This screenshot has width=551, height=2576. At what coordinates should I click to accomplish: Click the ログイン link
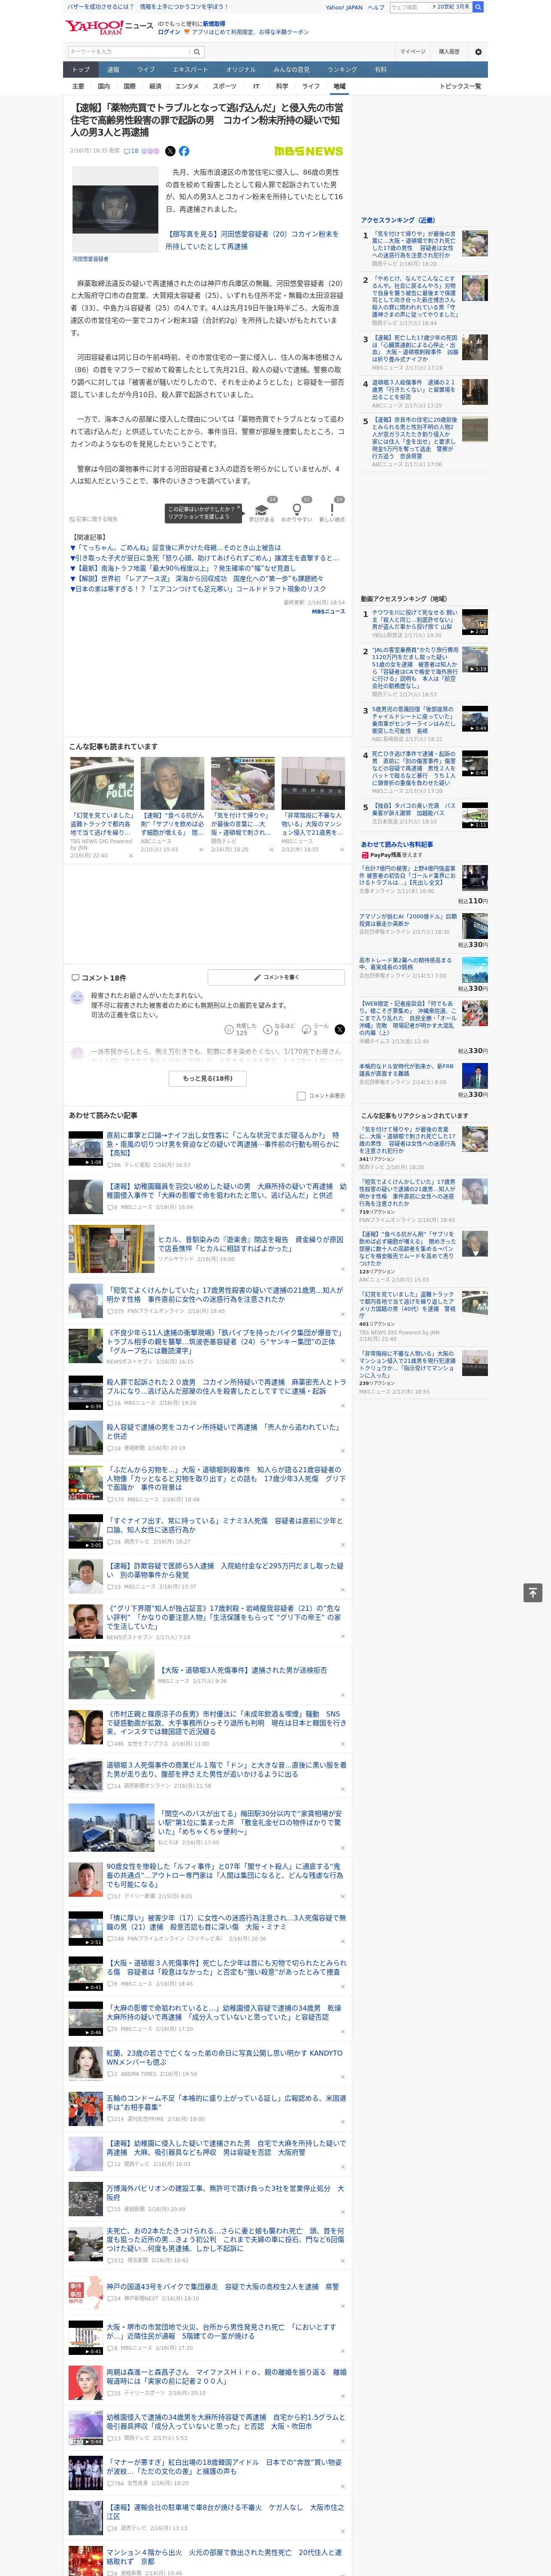point(169,32)
